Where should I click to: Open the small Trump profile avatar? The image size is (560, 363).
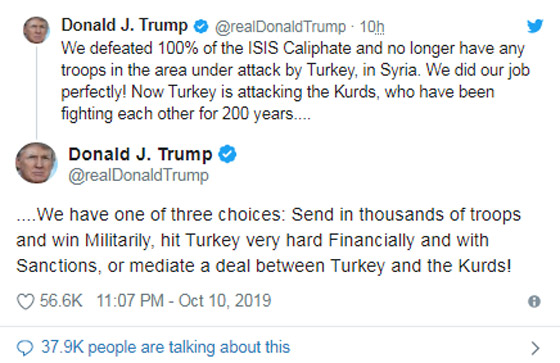pos(36,30)
